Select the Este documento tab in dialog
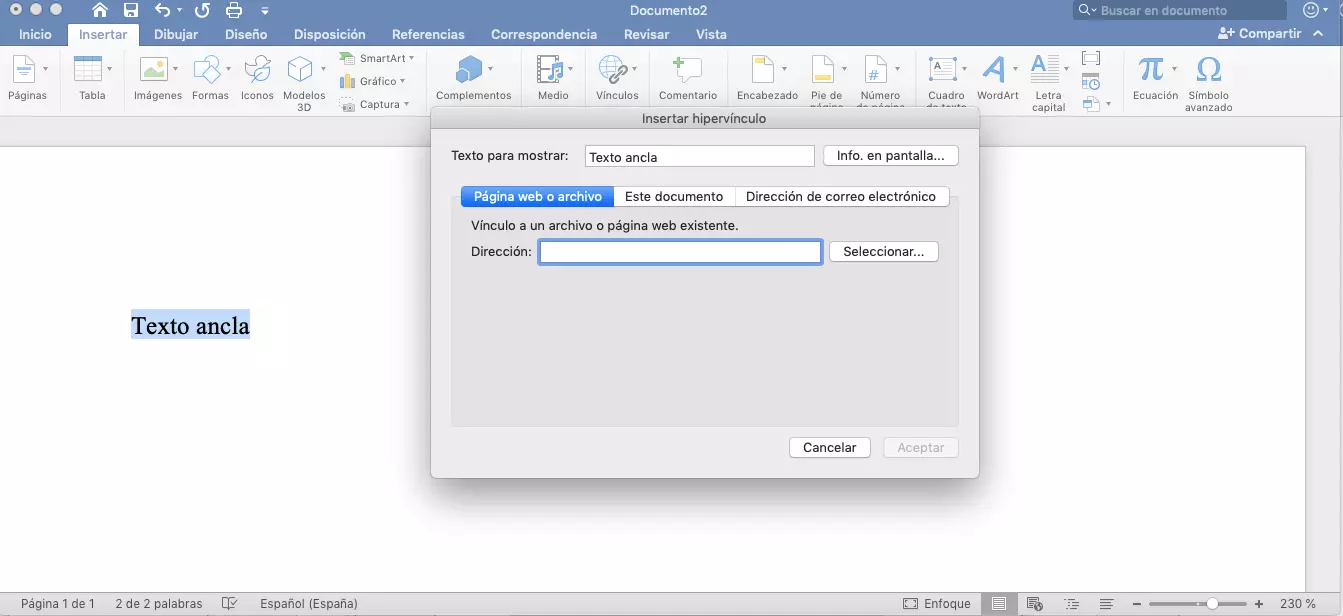The image size is (1343, 616). (x=674, y=197)
